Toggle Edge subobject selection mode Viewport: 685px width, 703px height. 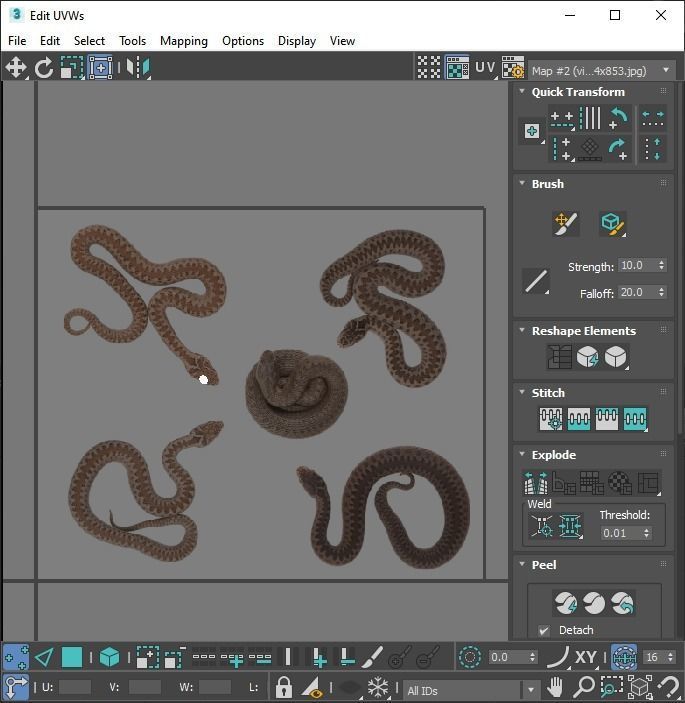(x=44, y=657)
